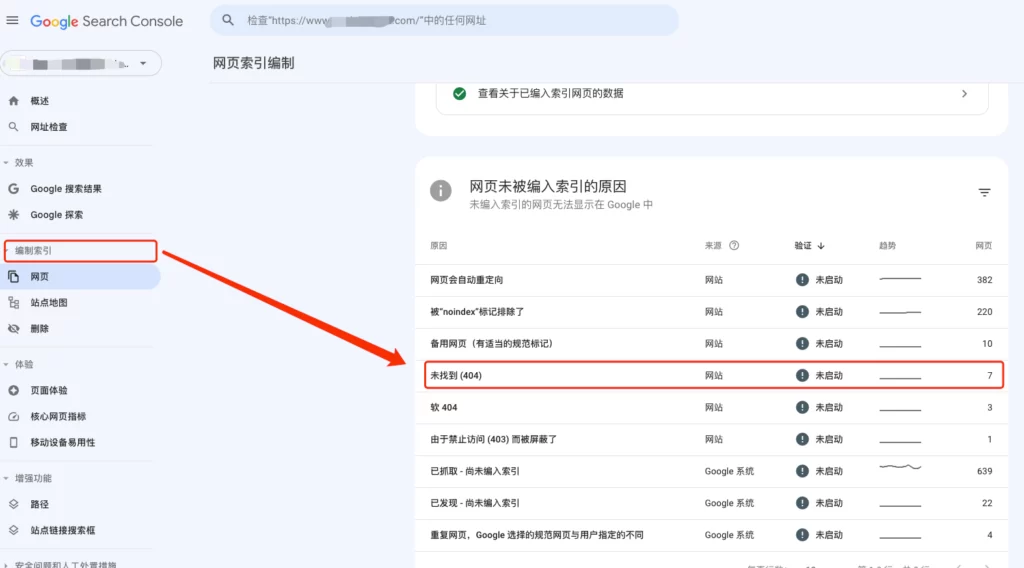Click the alert icon in 软 404 row

[802, 407]
